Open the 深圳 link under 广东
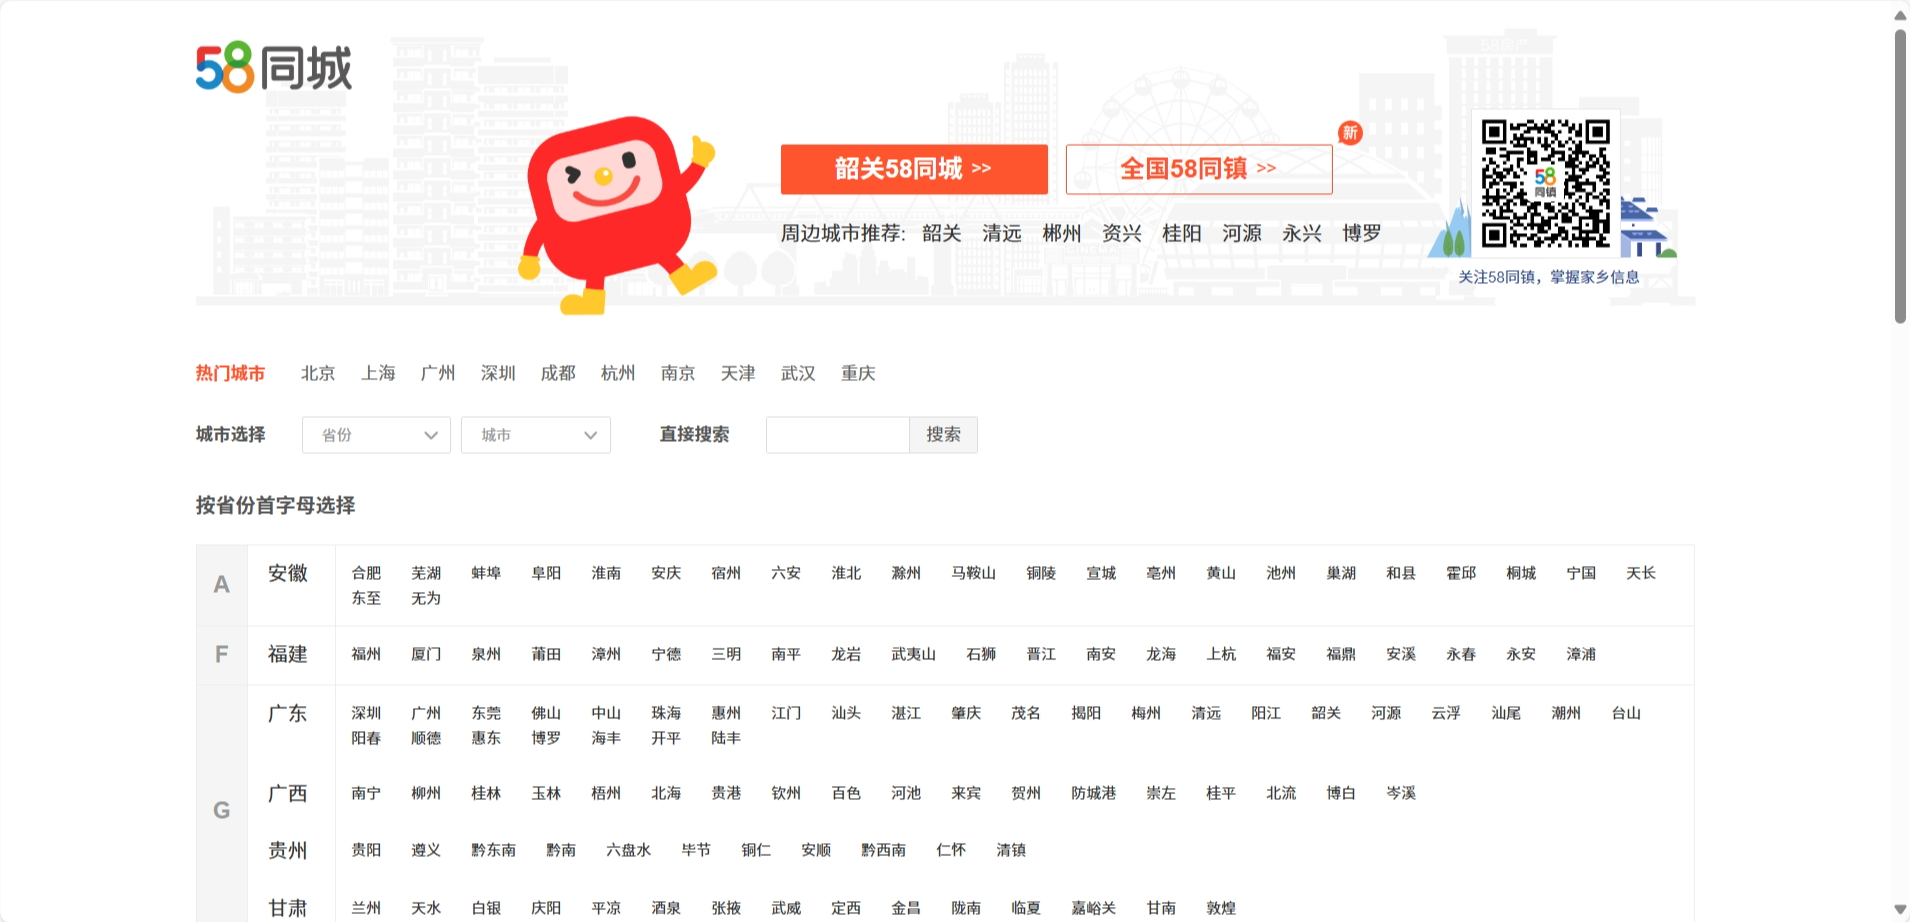This screenshot has height=922, width=1910. 366,713
